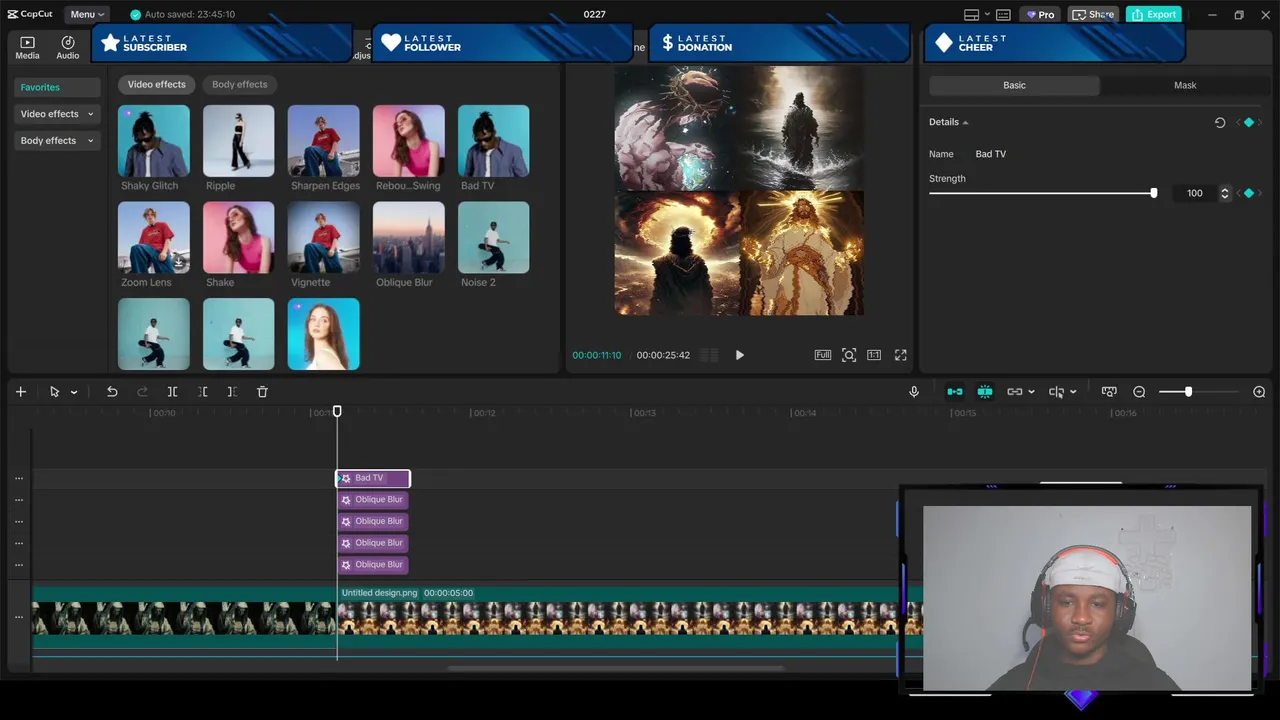Adjust the timeline zoom slider
The height and width of the screenshot is (720, 1280).
[x=1188, y=392]
